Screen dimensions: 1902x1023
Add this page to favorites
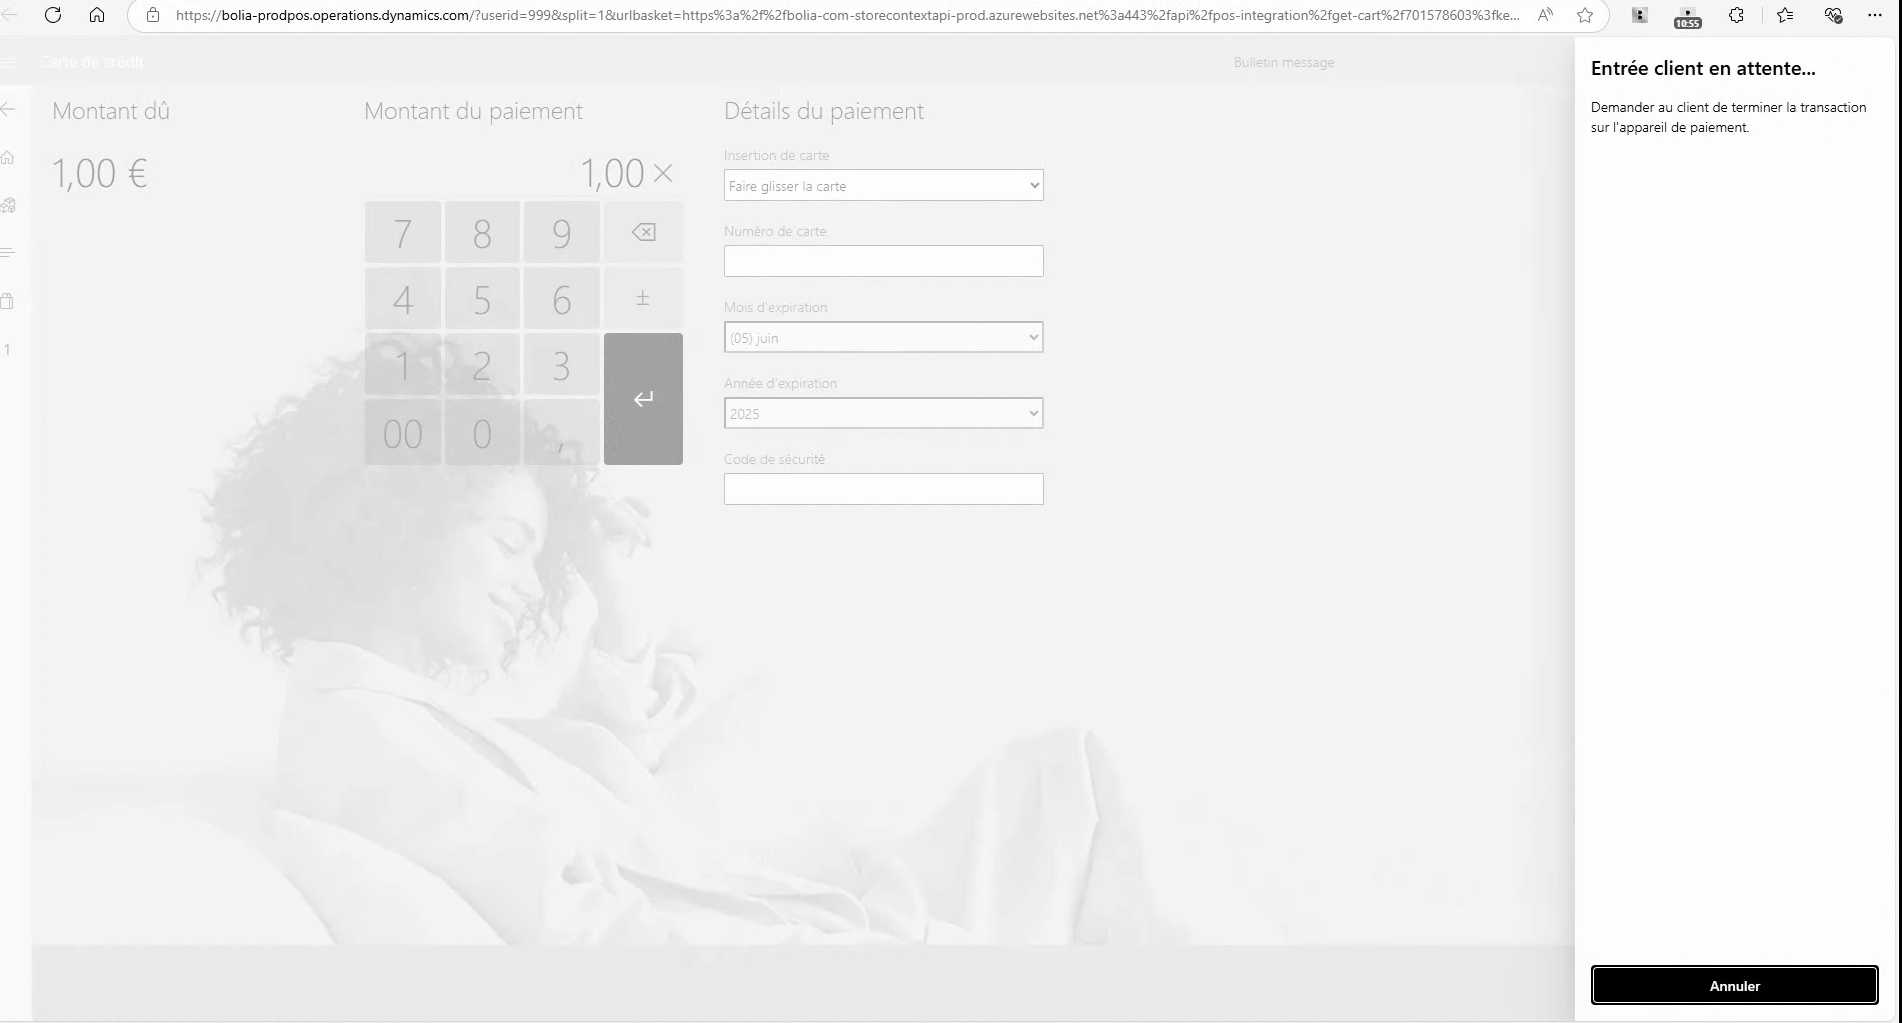pyautogui.click(x=1585, y=15)
